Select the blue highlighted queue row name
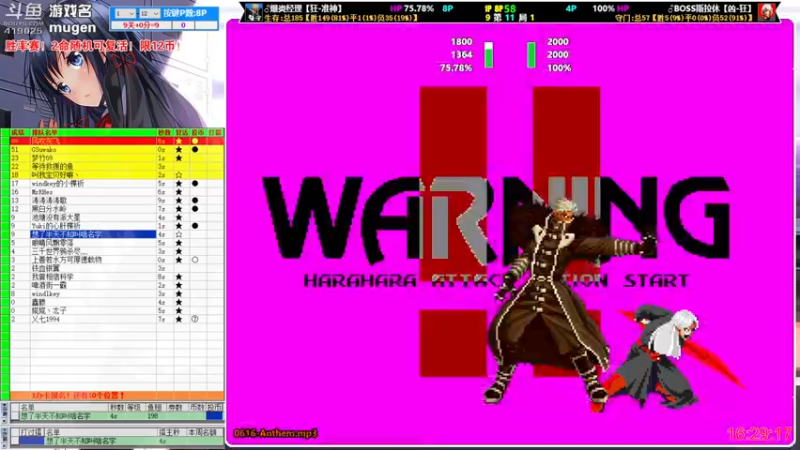 [93, 234]
